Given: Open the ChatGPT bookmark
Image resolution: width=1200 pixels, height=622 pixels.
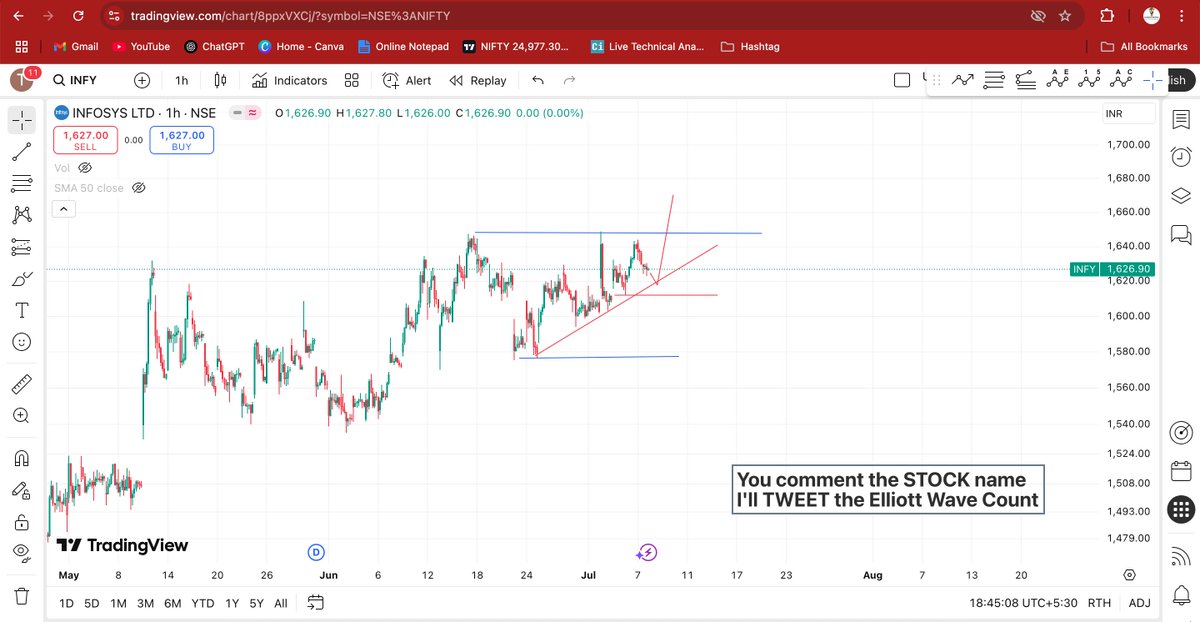Looking at the screenshot, I should click(217, 46).
